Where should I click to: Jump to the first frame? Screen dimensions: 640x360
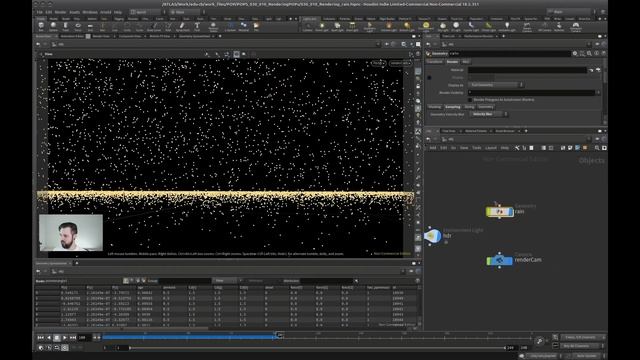pos(40,338)
